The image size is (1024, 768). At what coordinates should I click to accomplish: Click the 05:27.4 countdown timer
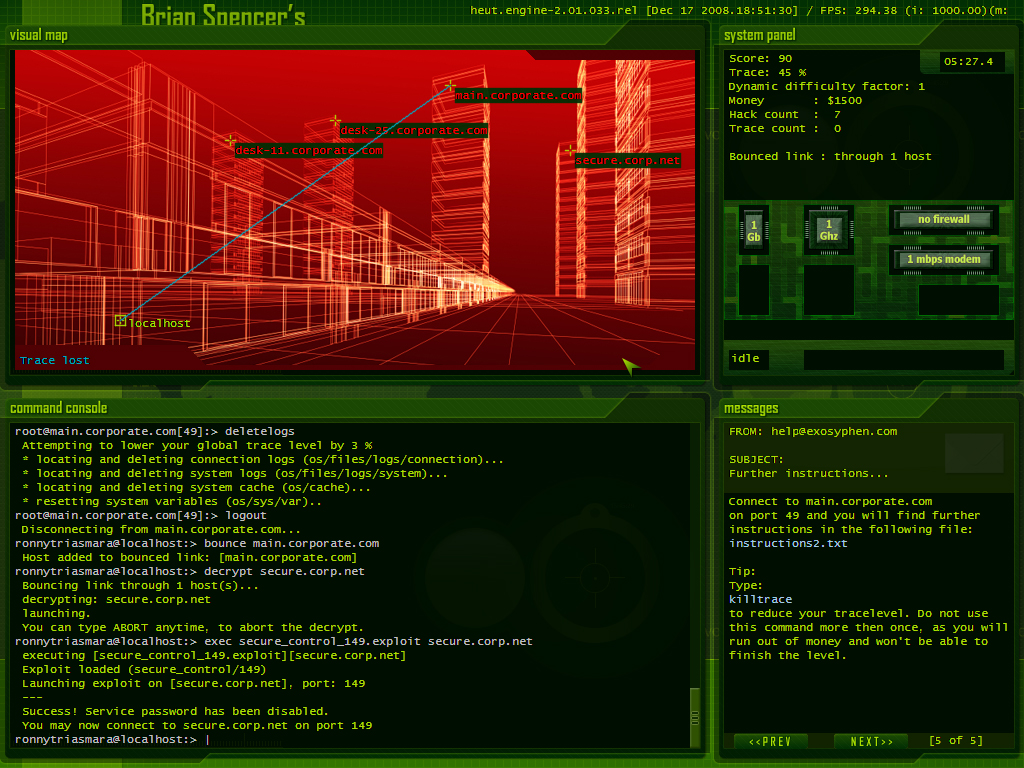pyautogui.click(x=973, y=62)
